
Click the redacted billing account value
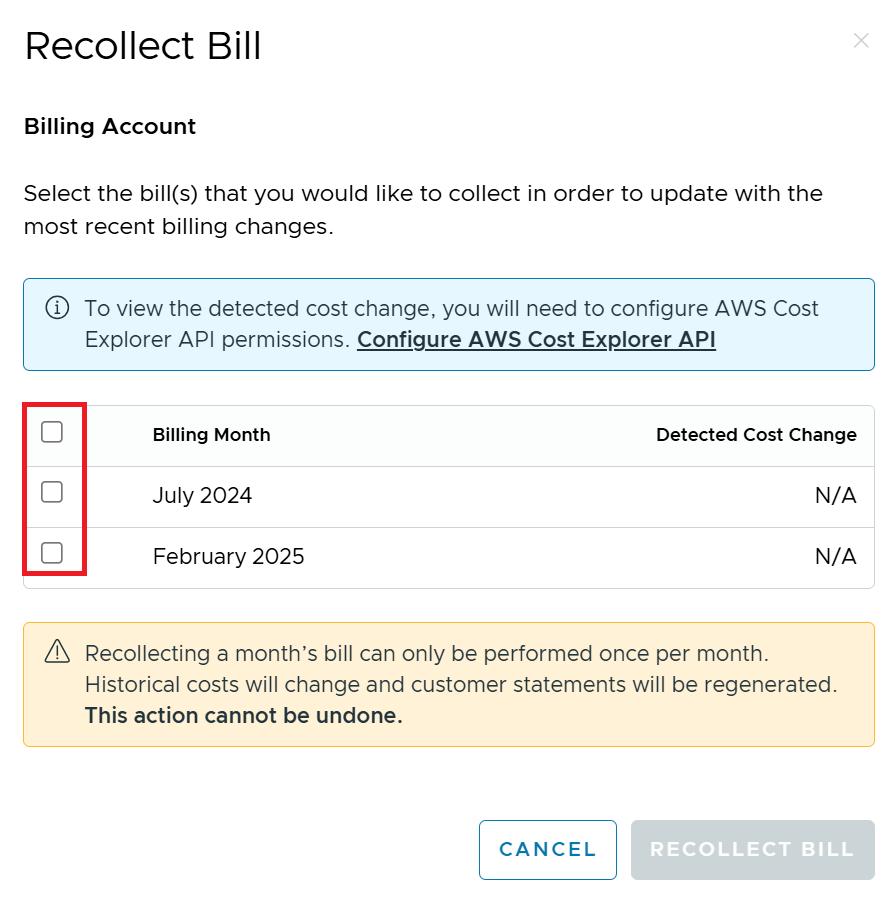click(x=370, y=136)
